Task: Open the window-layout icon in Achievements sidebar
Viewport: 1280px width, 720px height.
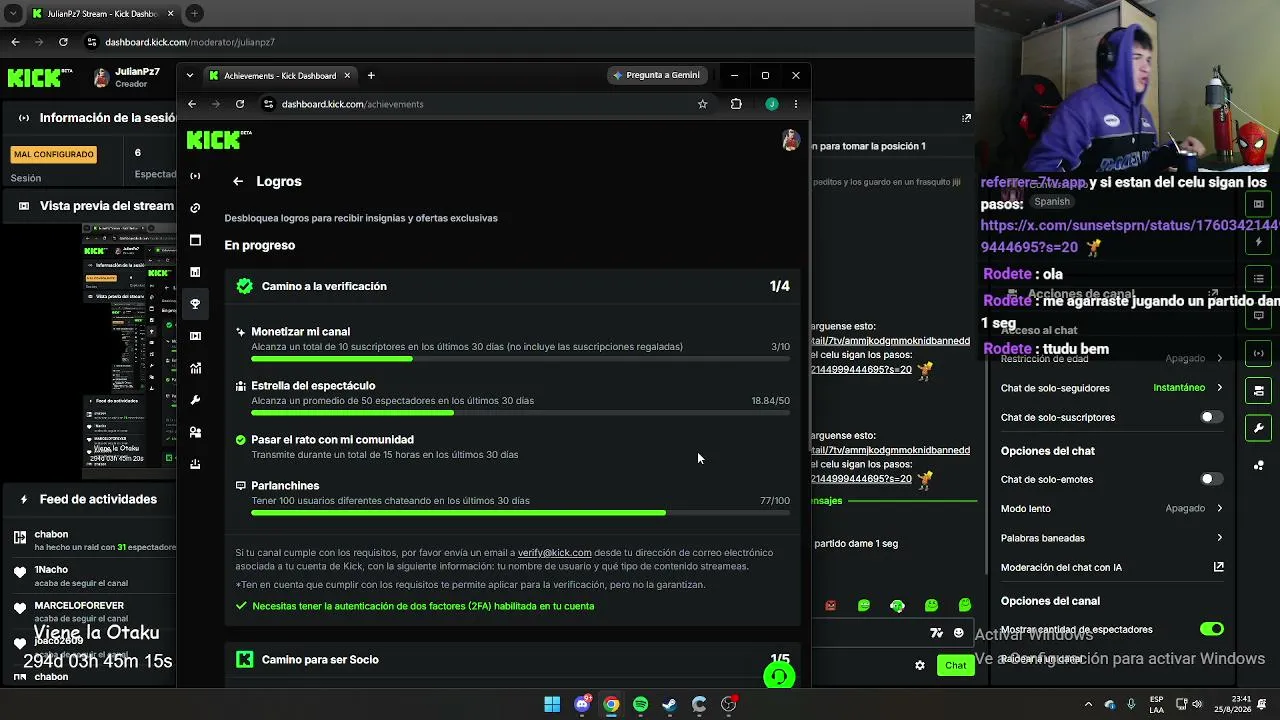Action: pos(195,240)
